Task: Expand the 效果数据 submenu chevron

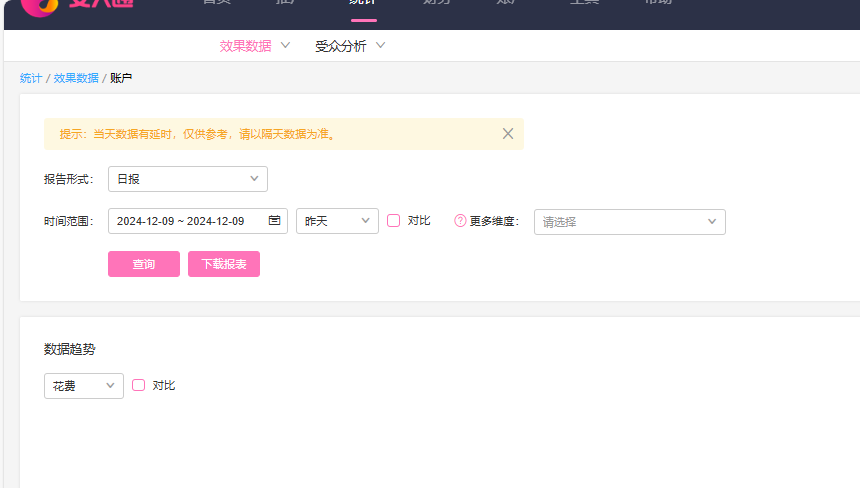Action: [285, 46]
